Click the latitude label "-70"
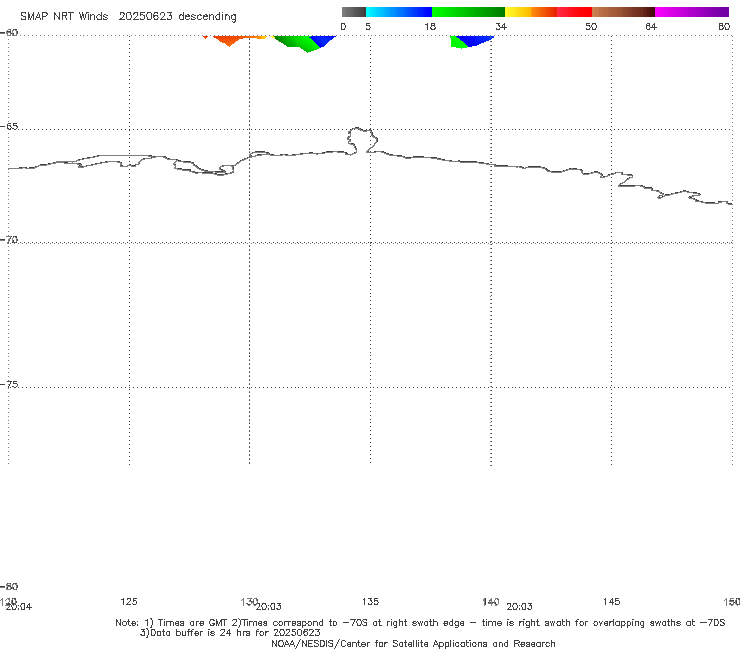This screenshot has height=650, width=740. click(x=9, y=240)
